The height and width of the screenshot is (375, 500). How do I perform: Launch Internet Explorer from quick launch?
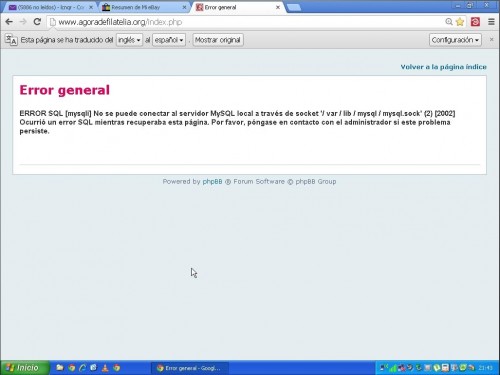pos(82,368)
